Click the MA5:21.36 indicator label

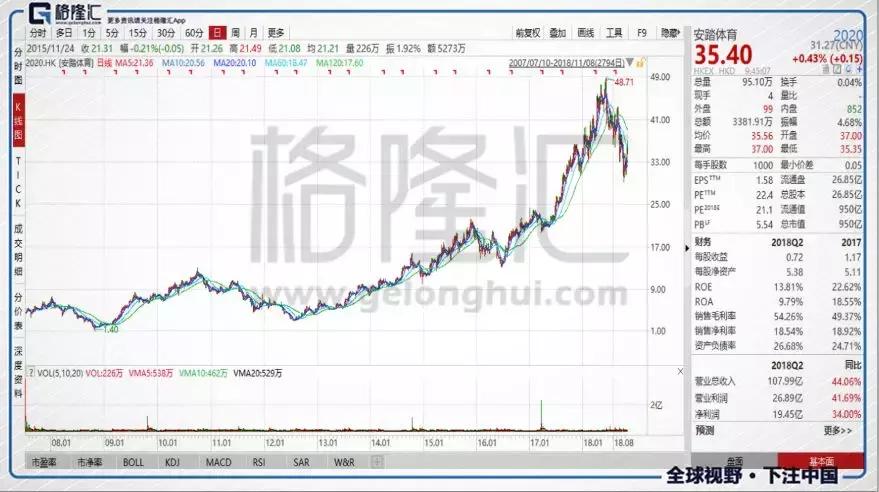(x=134, y=63)
